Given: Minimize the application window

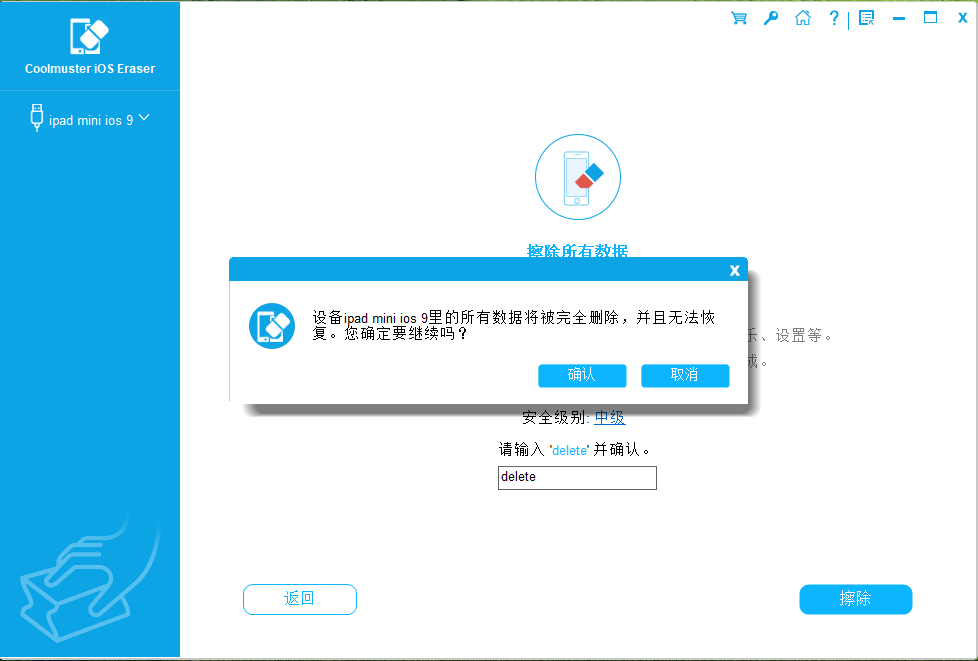Looking at the screenshot, I should click(x=899, y=19).
